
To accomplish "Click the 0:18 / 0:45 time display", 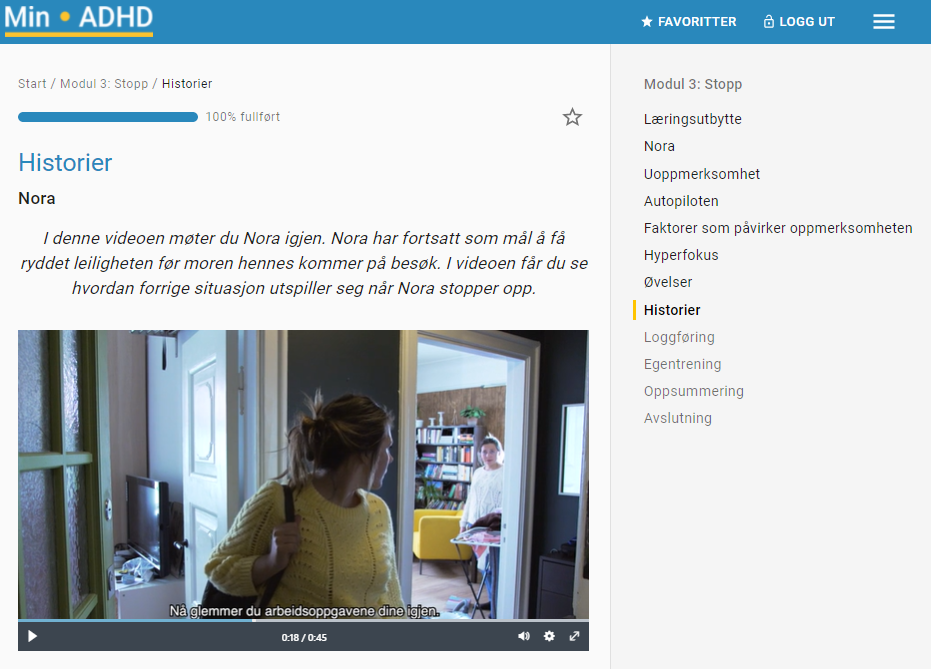I will [x=304, y=638].
